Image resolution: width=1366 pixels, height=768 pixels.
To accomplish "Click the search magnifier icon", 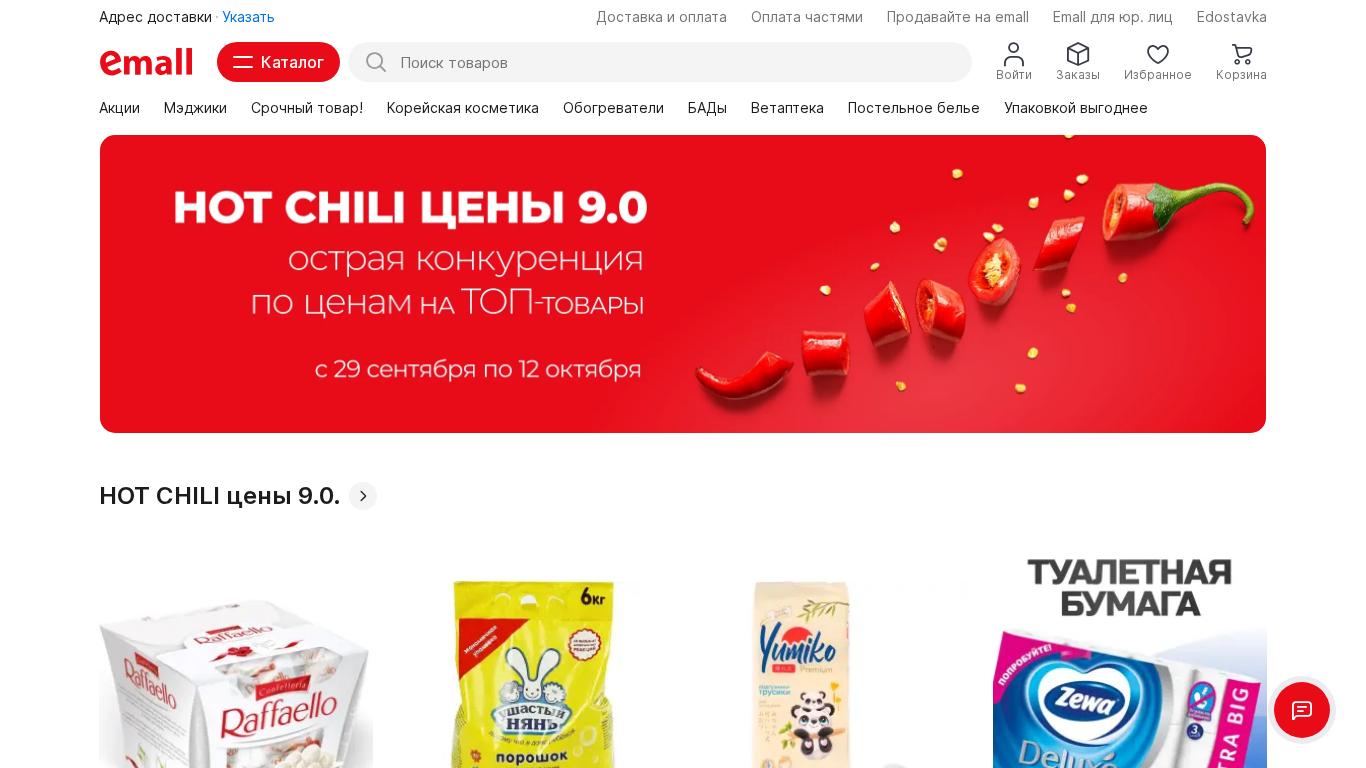I will coord(376,62).
